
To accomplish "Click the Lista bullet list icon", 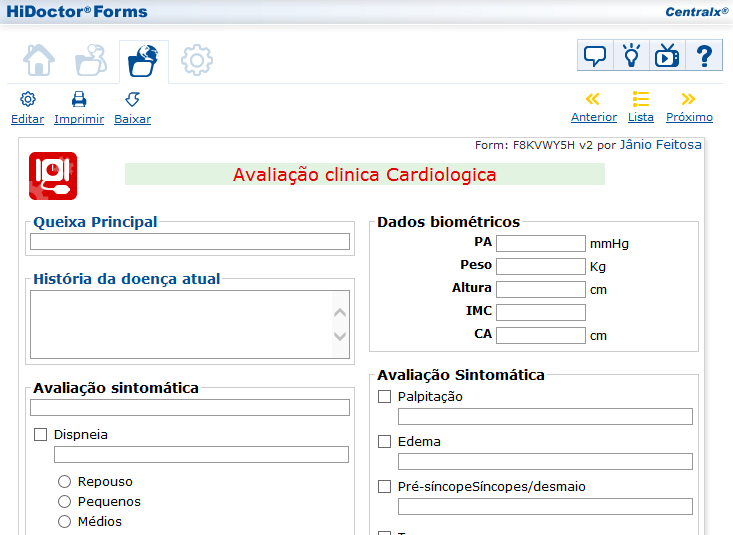I will tap(640, 99).
